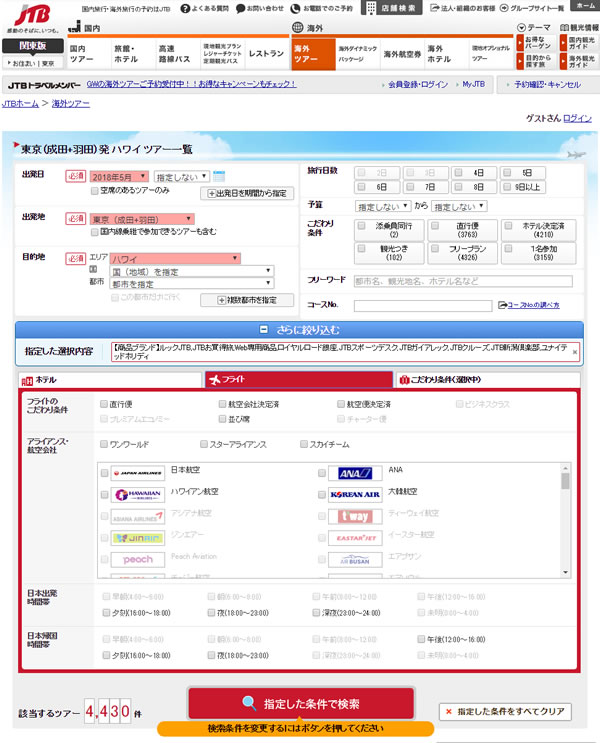This screenshot has height=743, width=600.
Task: Tick the 直行便 flight preference checkbox
Action: point(104,404)
